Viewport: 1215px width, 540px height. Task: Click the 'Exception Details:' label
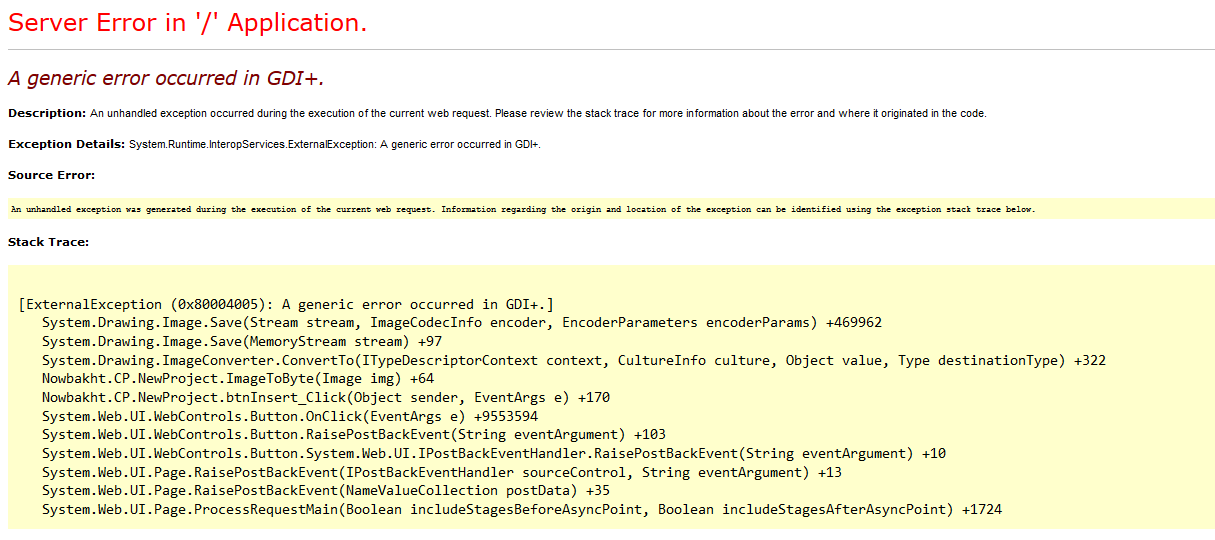point(67,144)
